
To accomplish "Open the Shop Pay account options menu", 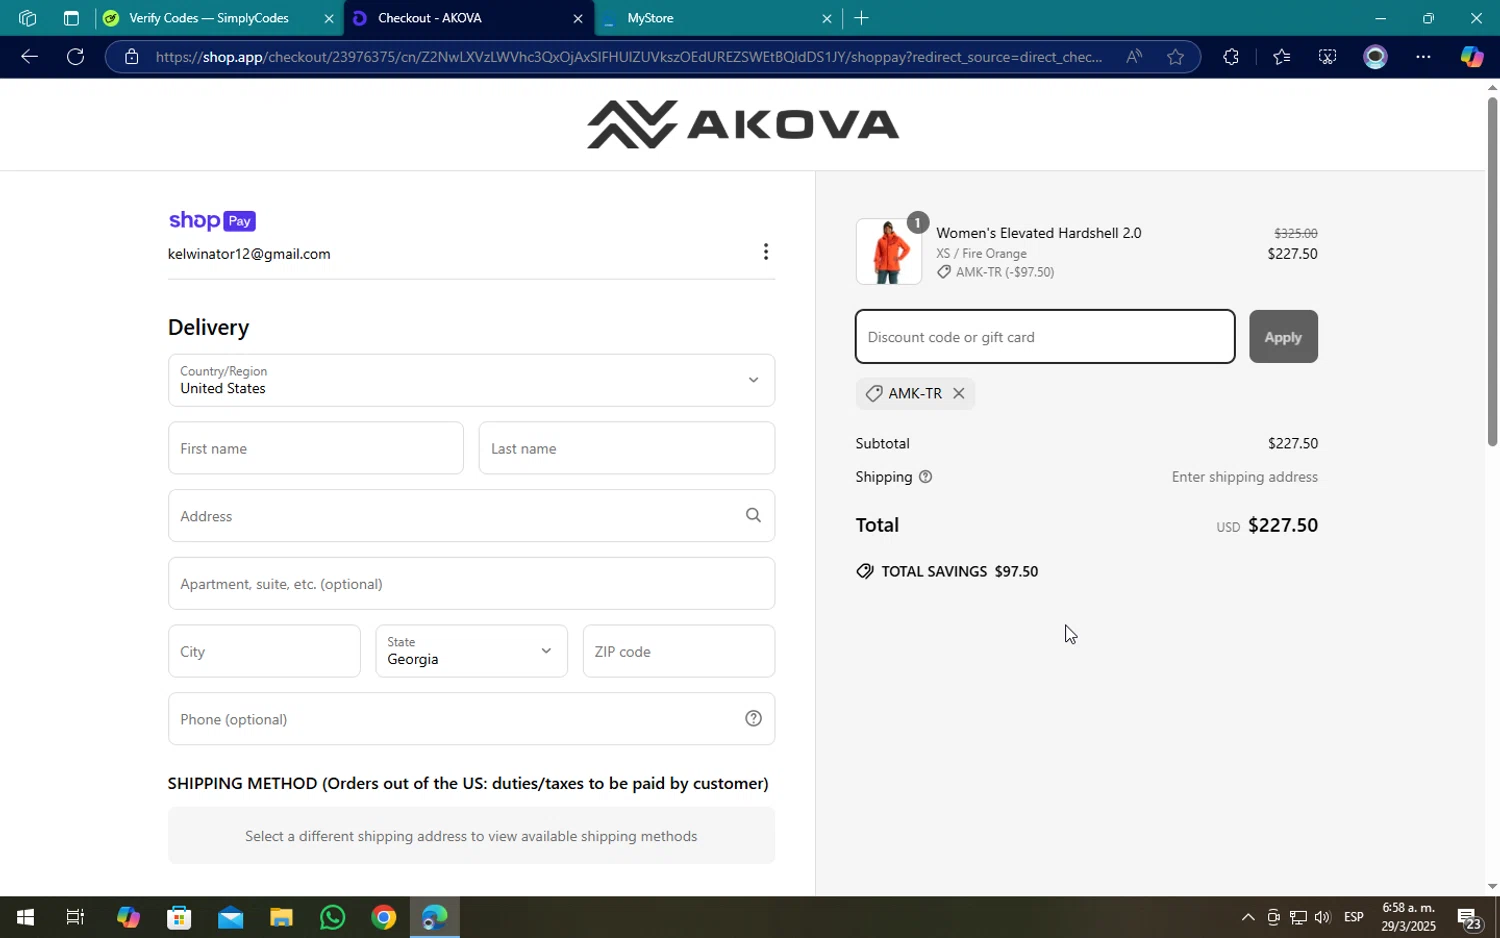I will (766, 252).
